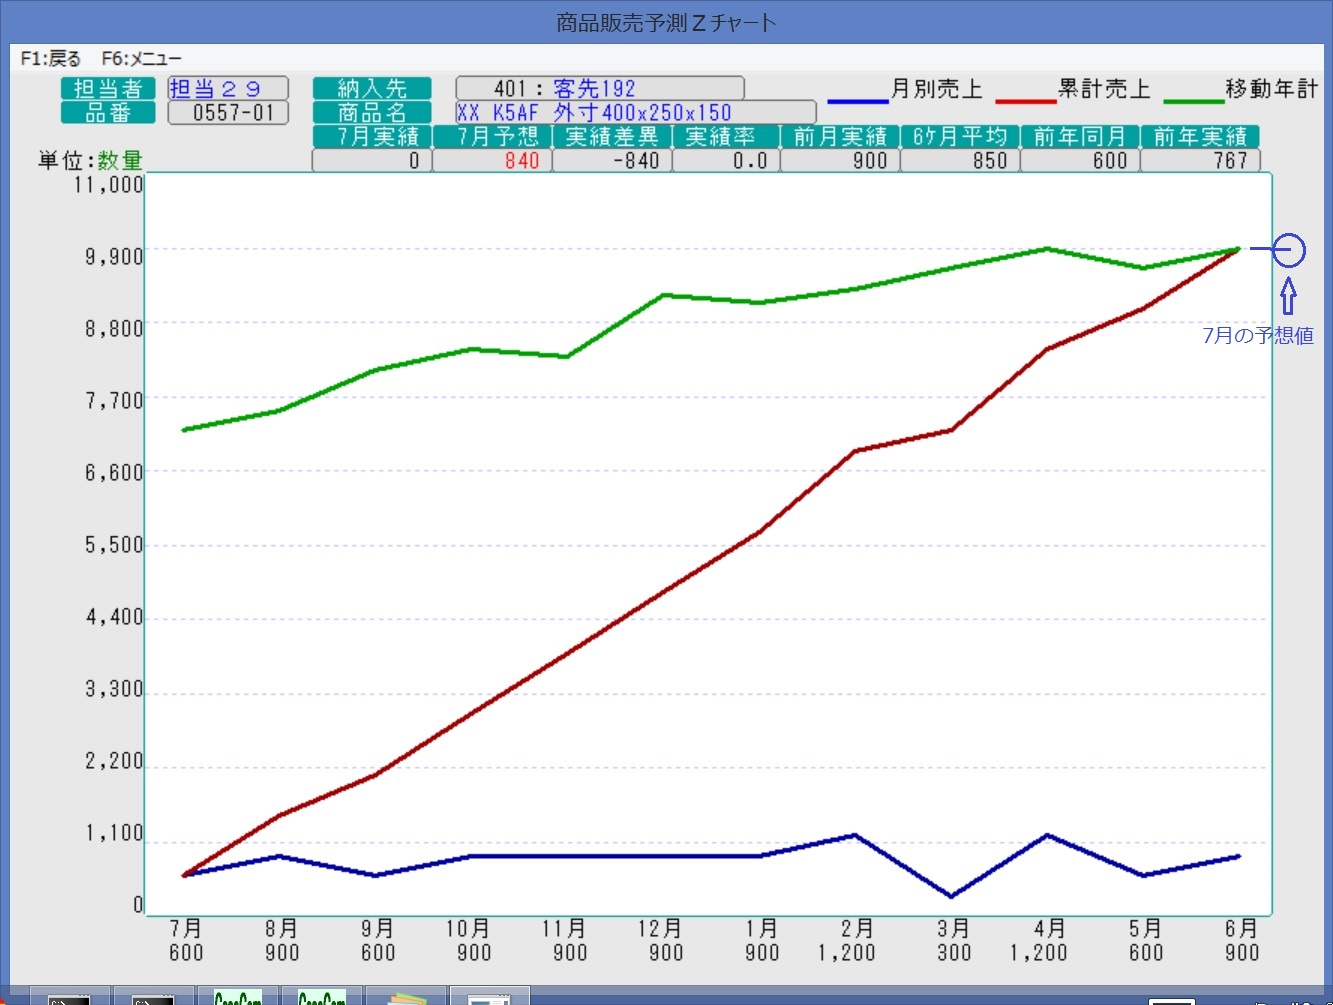Go back with F1:戻る menu item
Image resolution: width=1333 pixels, height=1005 pixels.
(51, 59)
